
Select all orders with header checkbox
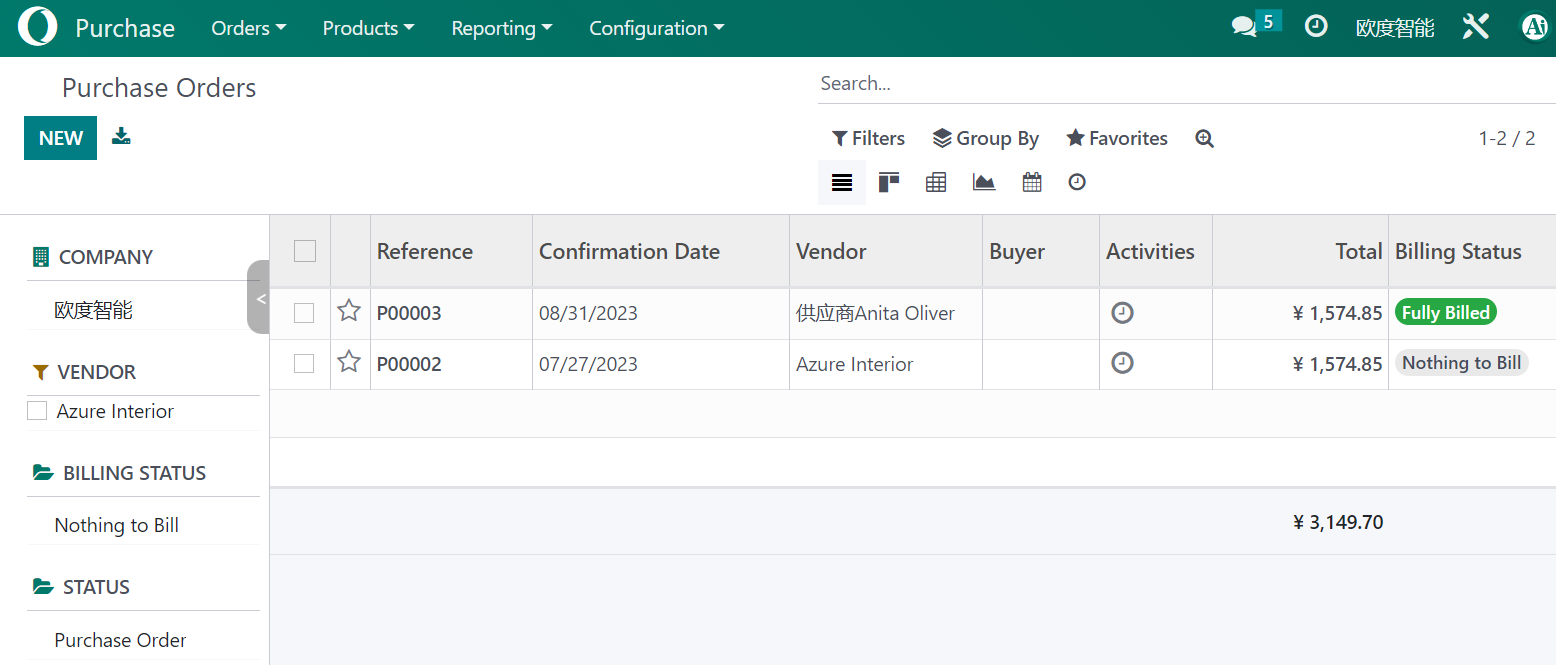point(305,251)
